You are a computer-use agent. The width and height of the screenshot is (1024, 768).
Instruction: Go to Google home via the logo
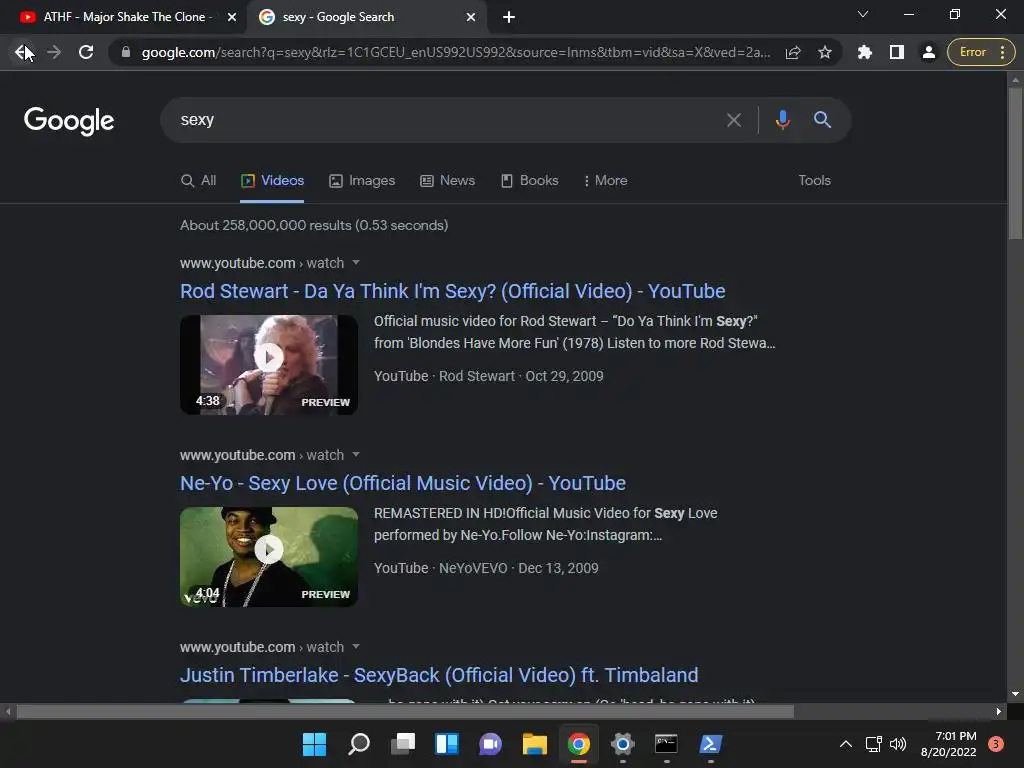pyautogui.click(x=69, y=121)
